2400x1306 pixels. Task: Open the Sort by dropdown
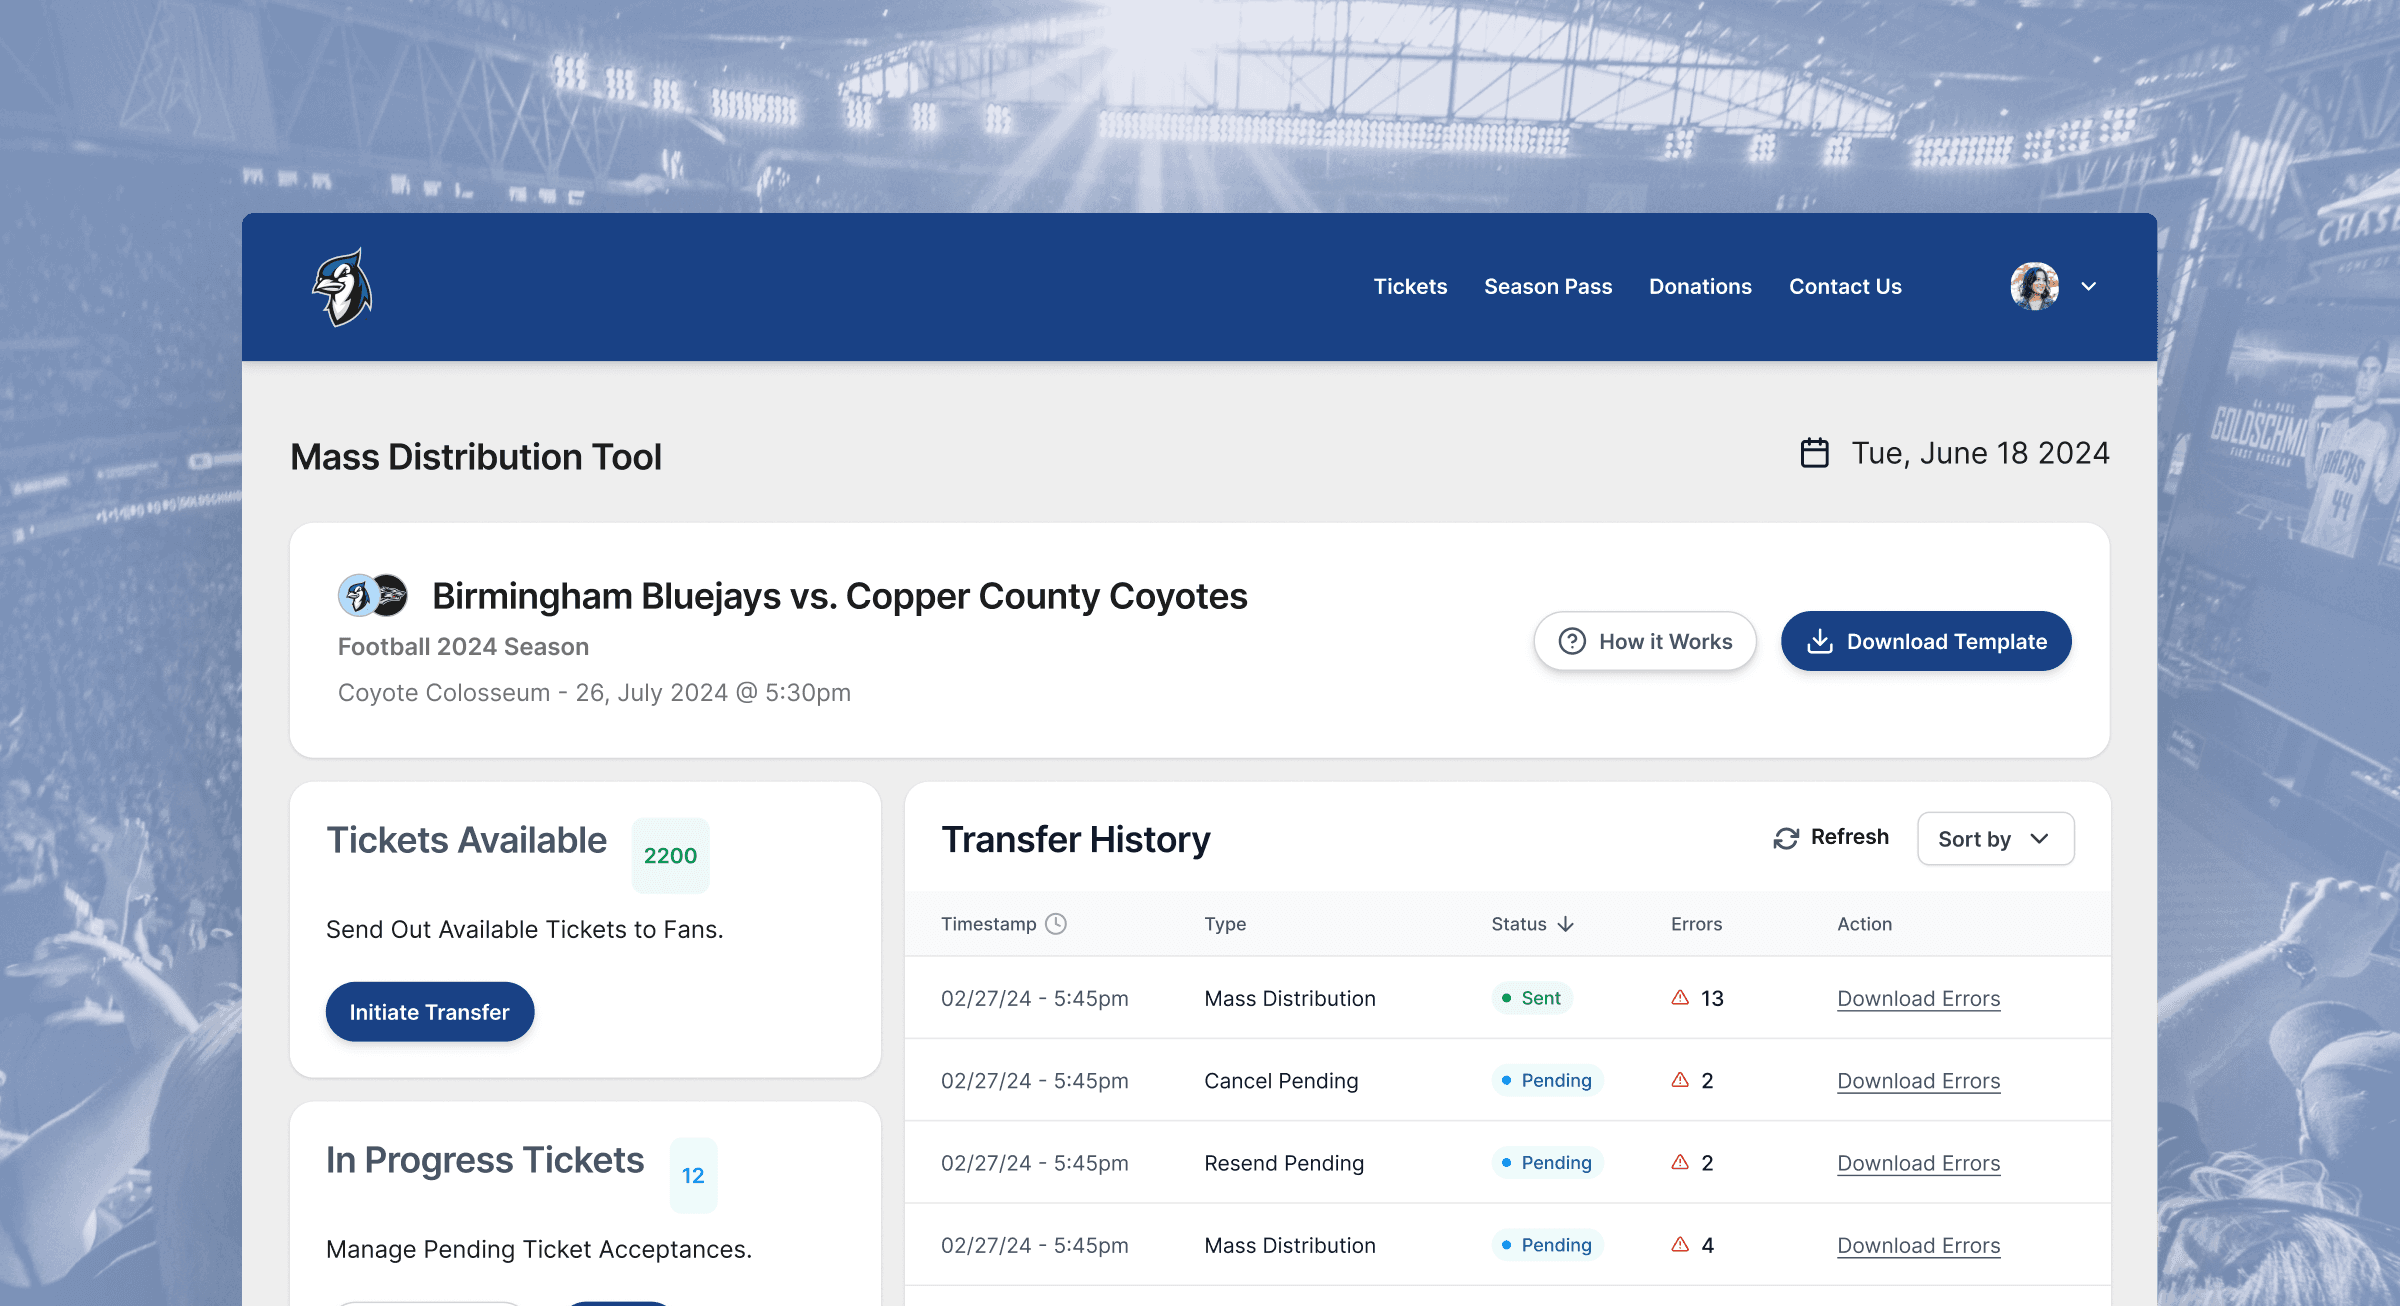(x=1995, y=839)
